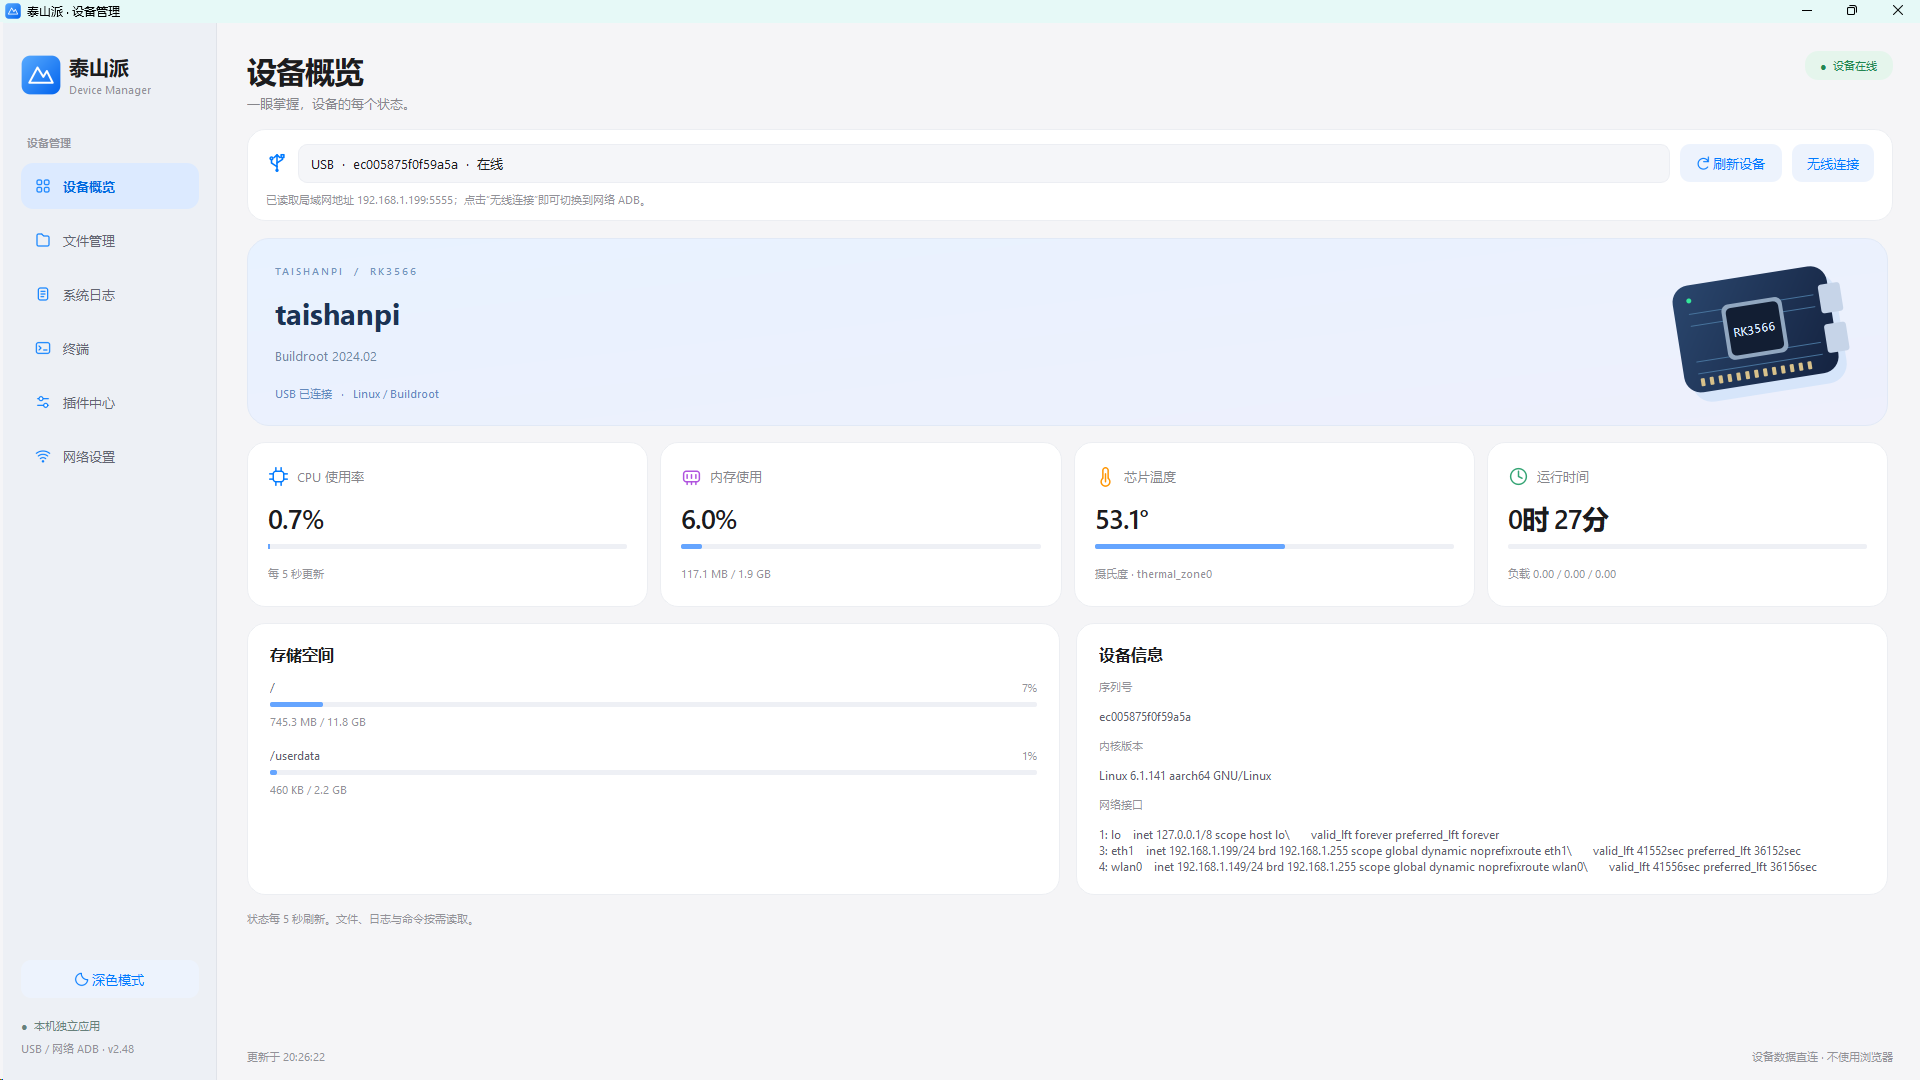
Task: Select the USB device ec005875f0f59a5a field
Action: tap(983, 164)
